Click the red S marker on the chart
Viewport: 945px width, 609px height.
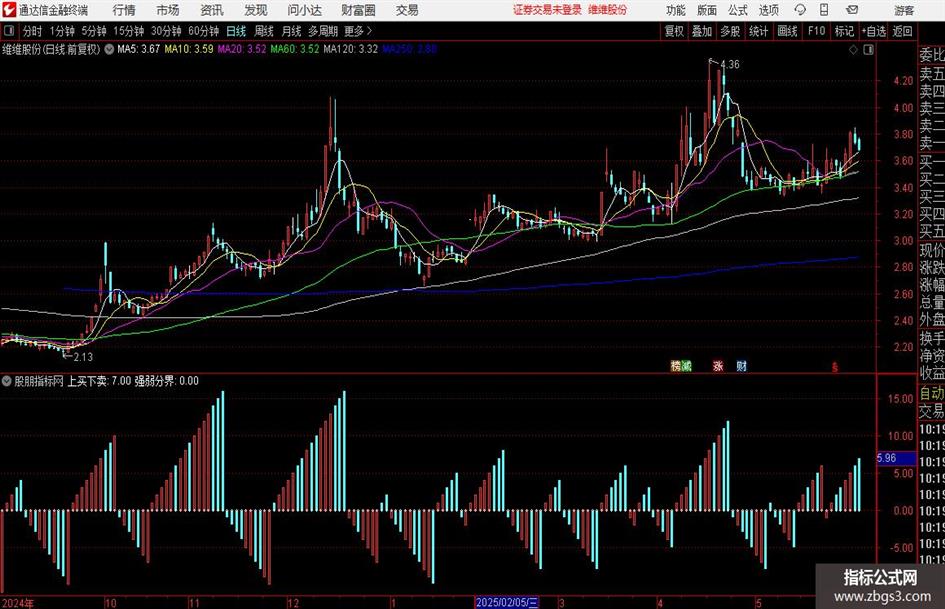835,367
